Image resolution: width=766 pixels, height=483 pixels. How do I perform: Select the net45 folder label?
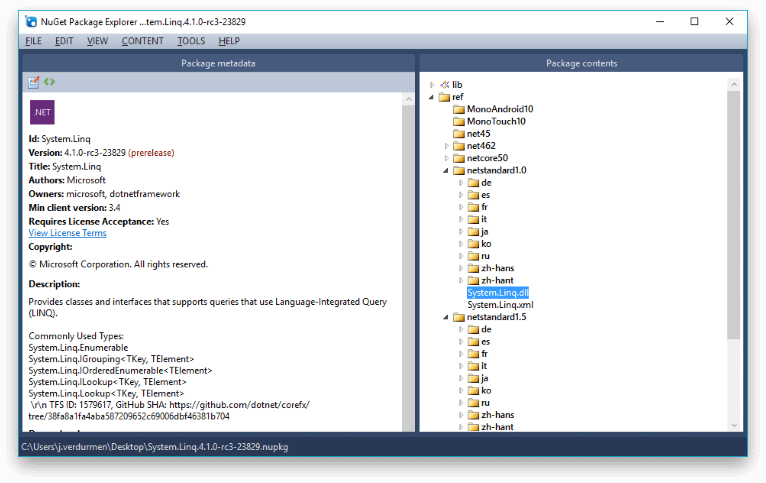[478, 134]
